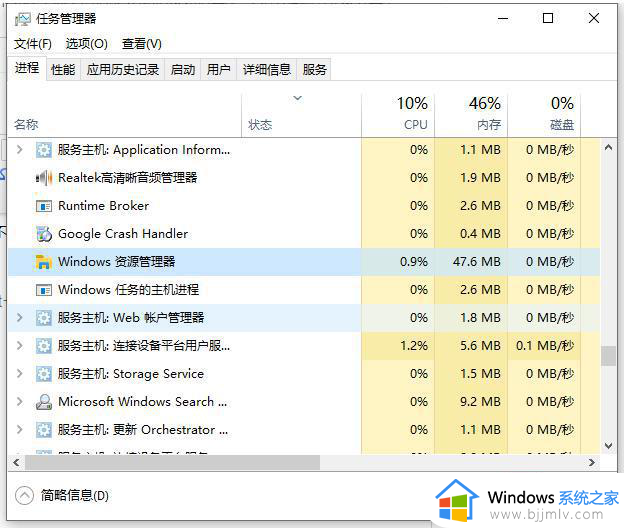Screen dimensions: 624x528
Task: Click the 1.2% CPU value
Action: [414, 346]
